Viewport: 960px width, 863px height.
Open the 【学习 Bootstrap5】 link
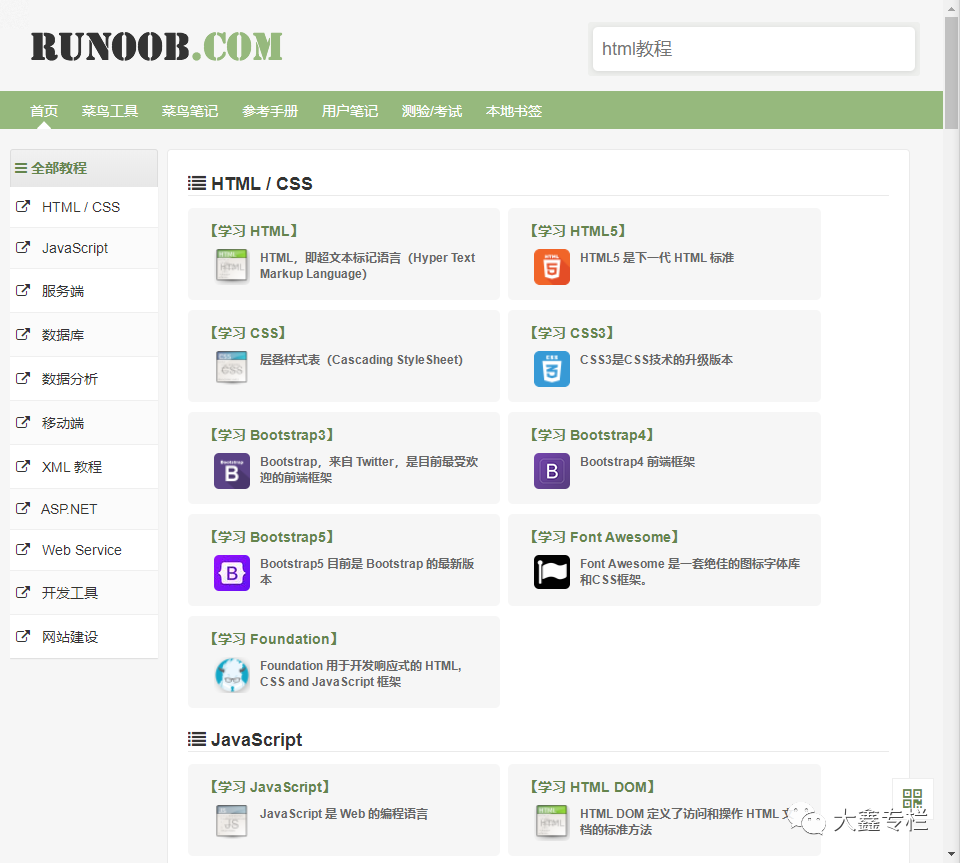click(272, 537)
